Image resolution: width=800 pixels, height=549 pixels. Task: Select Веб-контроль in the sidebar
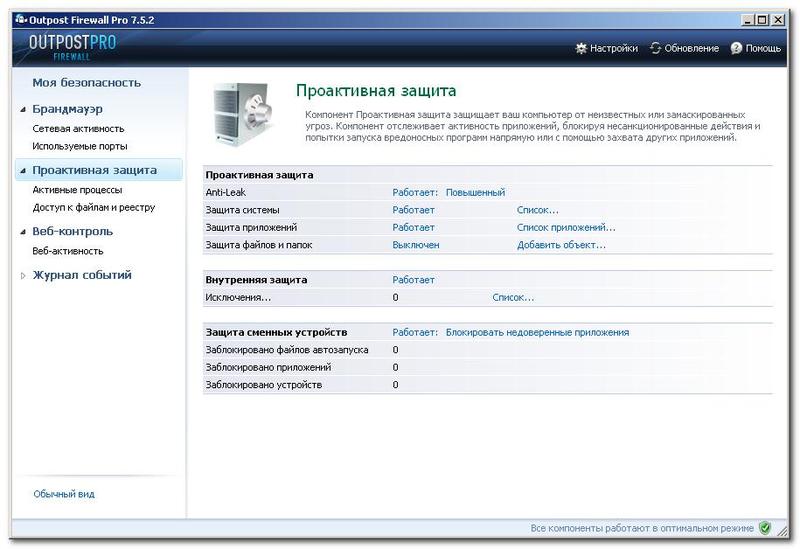[x=72, y=231]
